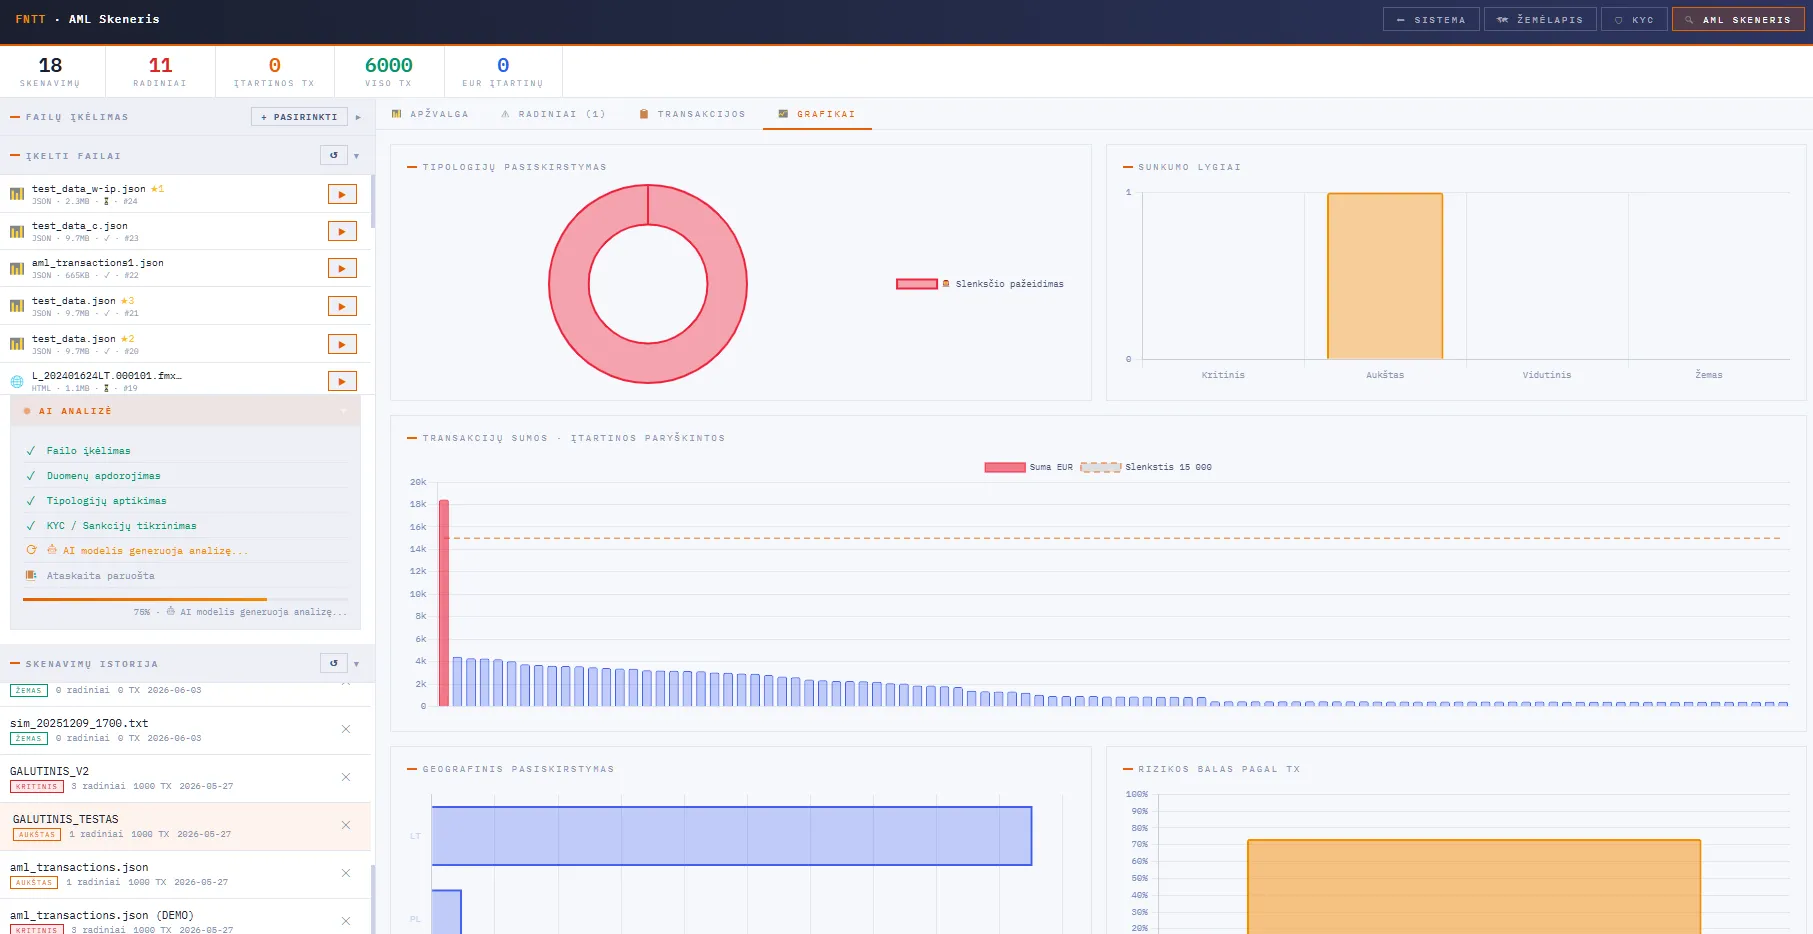Click the file icon of test_data_w-ip.json

pos(17,194)
